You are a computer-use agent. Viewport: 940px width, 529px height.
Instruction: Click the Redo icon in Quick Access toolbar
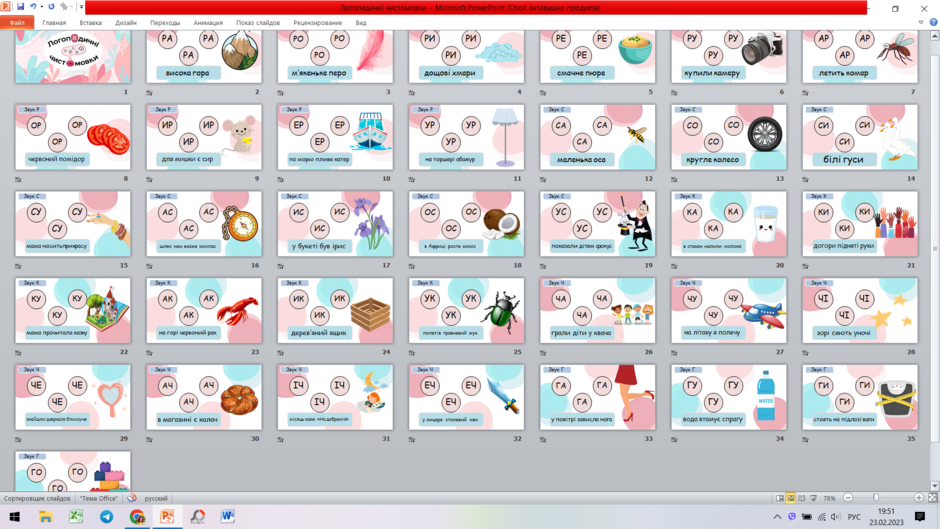(x=52, y=7)
